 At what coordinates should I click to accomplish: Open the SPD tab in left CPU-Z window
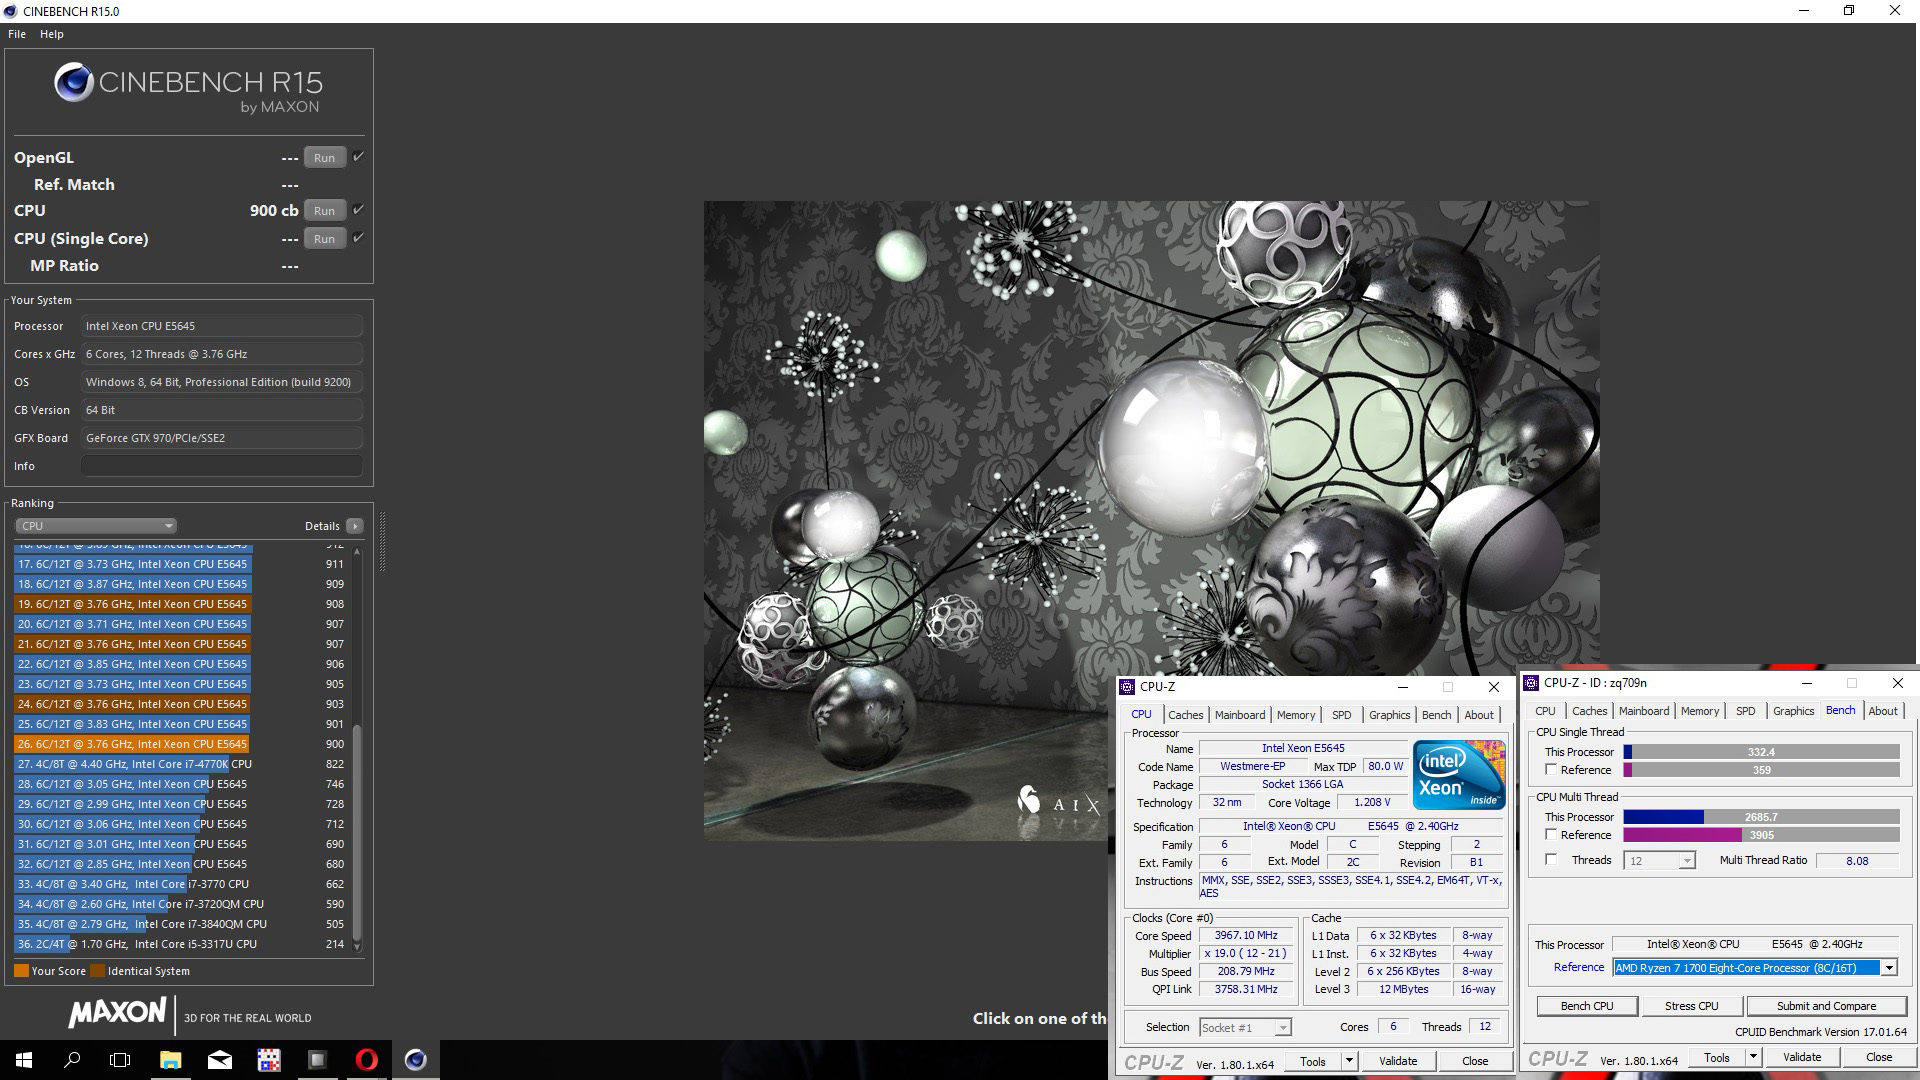tap(1341, 715)
